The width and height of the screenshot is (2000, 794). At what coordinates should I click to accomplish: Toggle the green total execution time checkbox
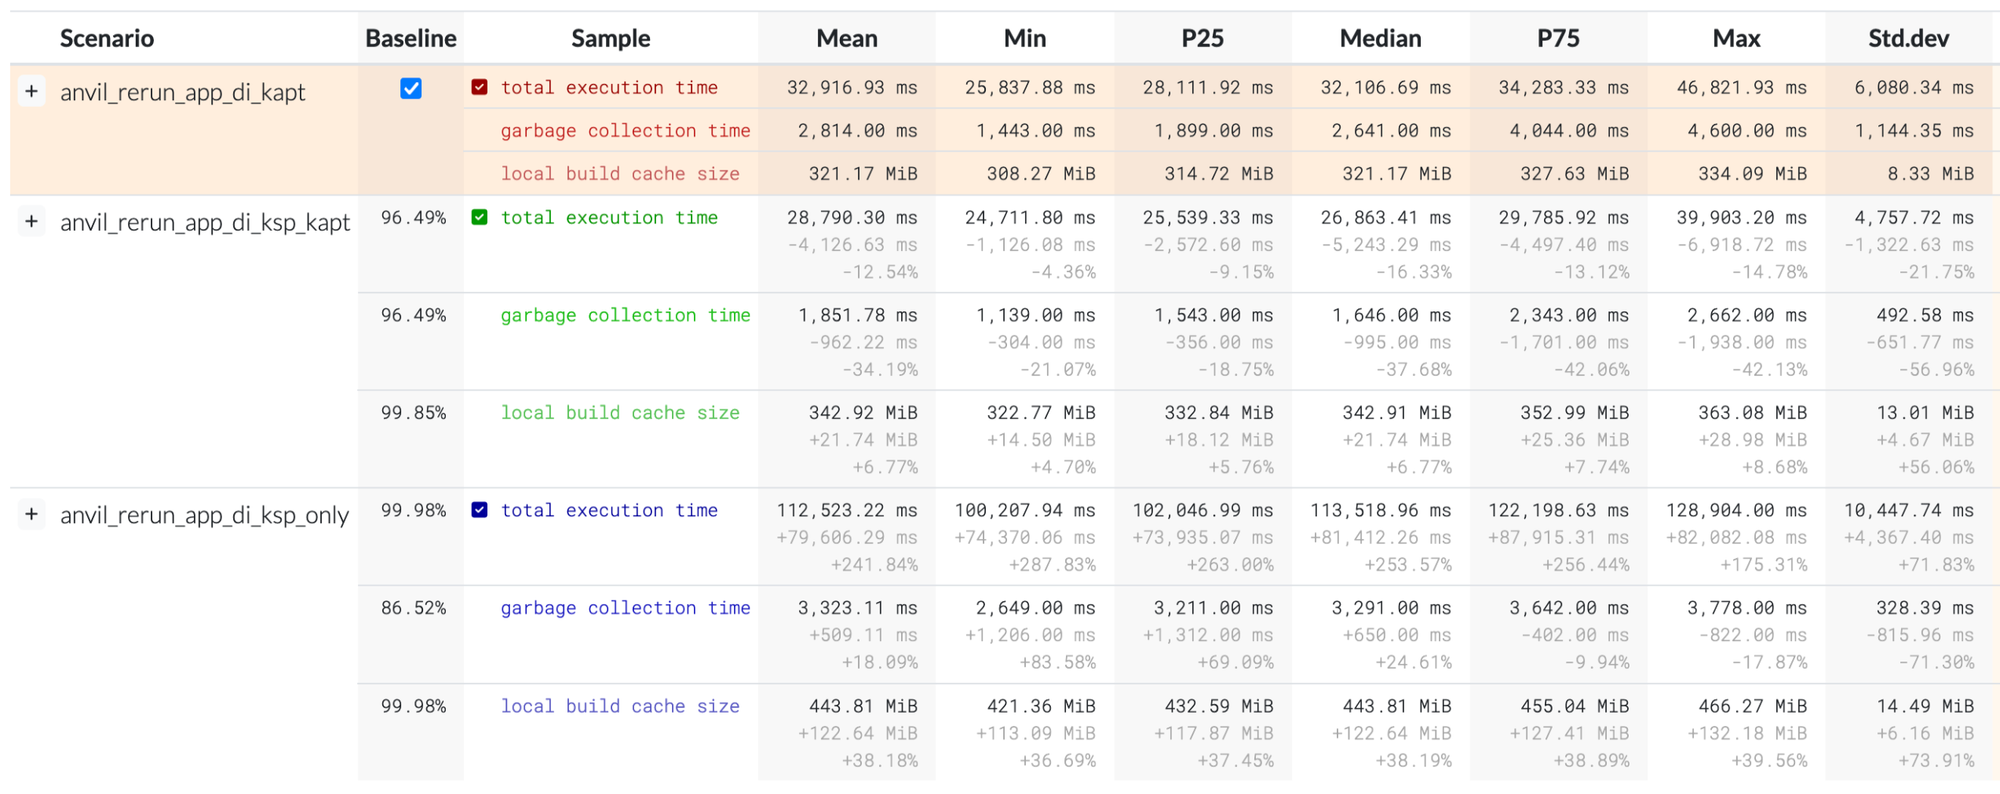click(480, 217)
